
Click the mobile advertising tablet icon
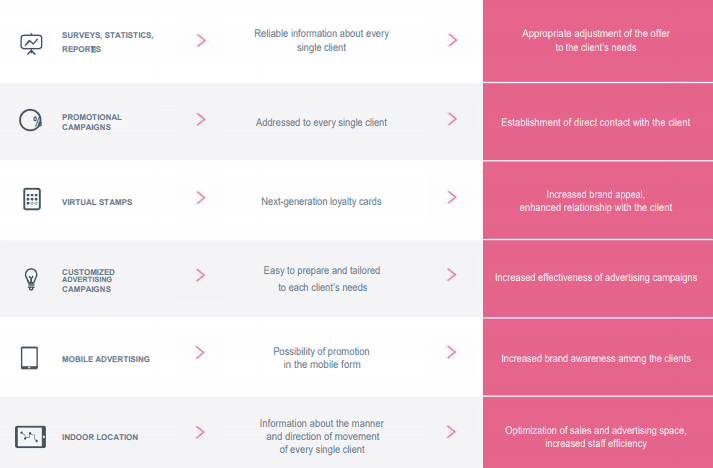coord(30,357)
